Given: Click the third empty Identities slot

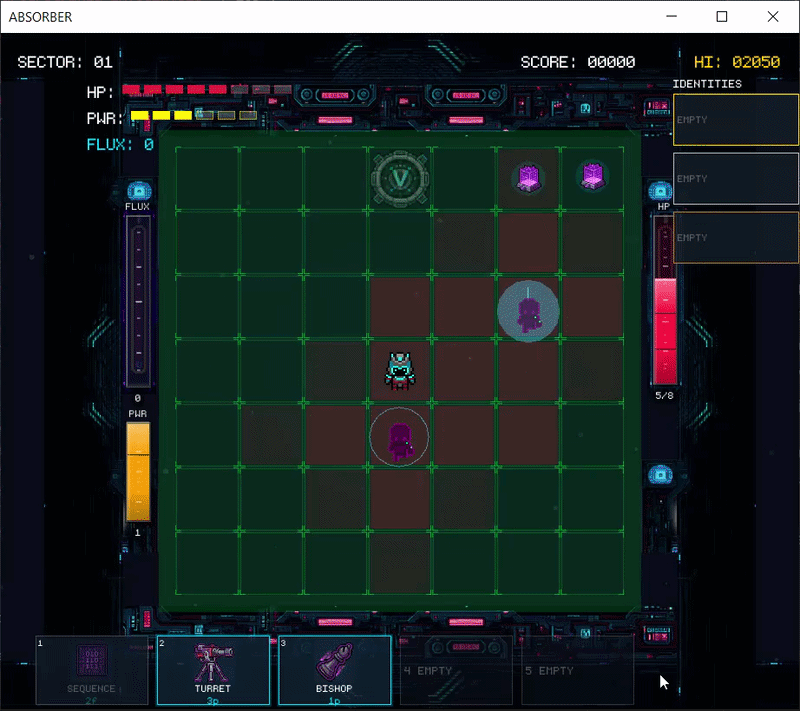Looking at the screenshot, I should [736, 238].
